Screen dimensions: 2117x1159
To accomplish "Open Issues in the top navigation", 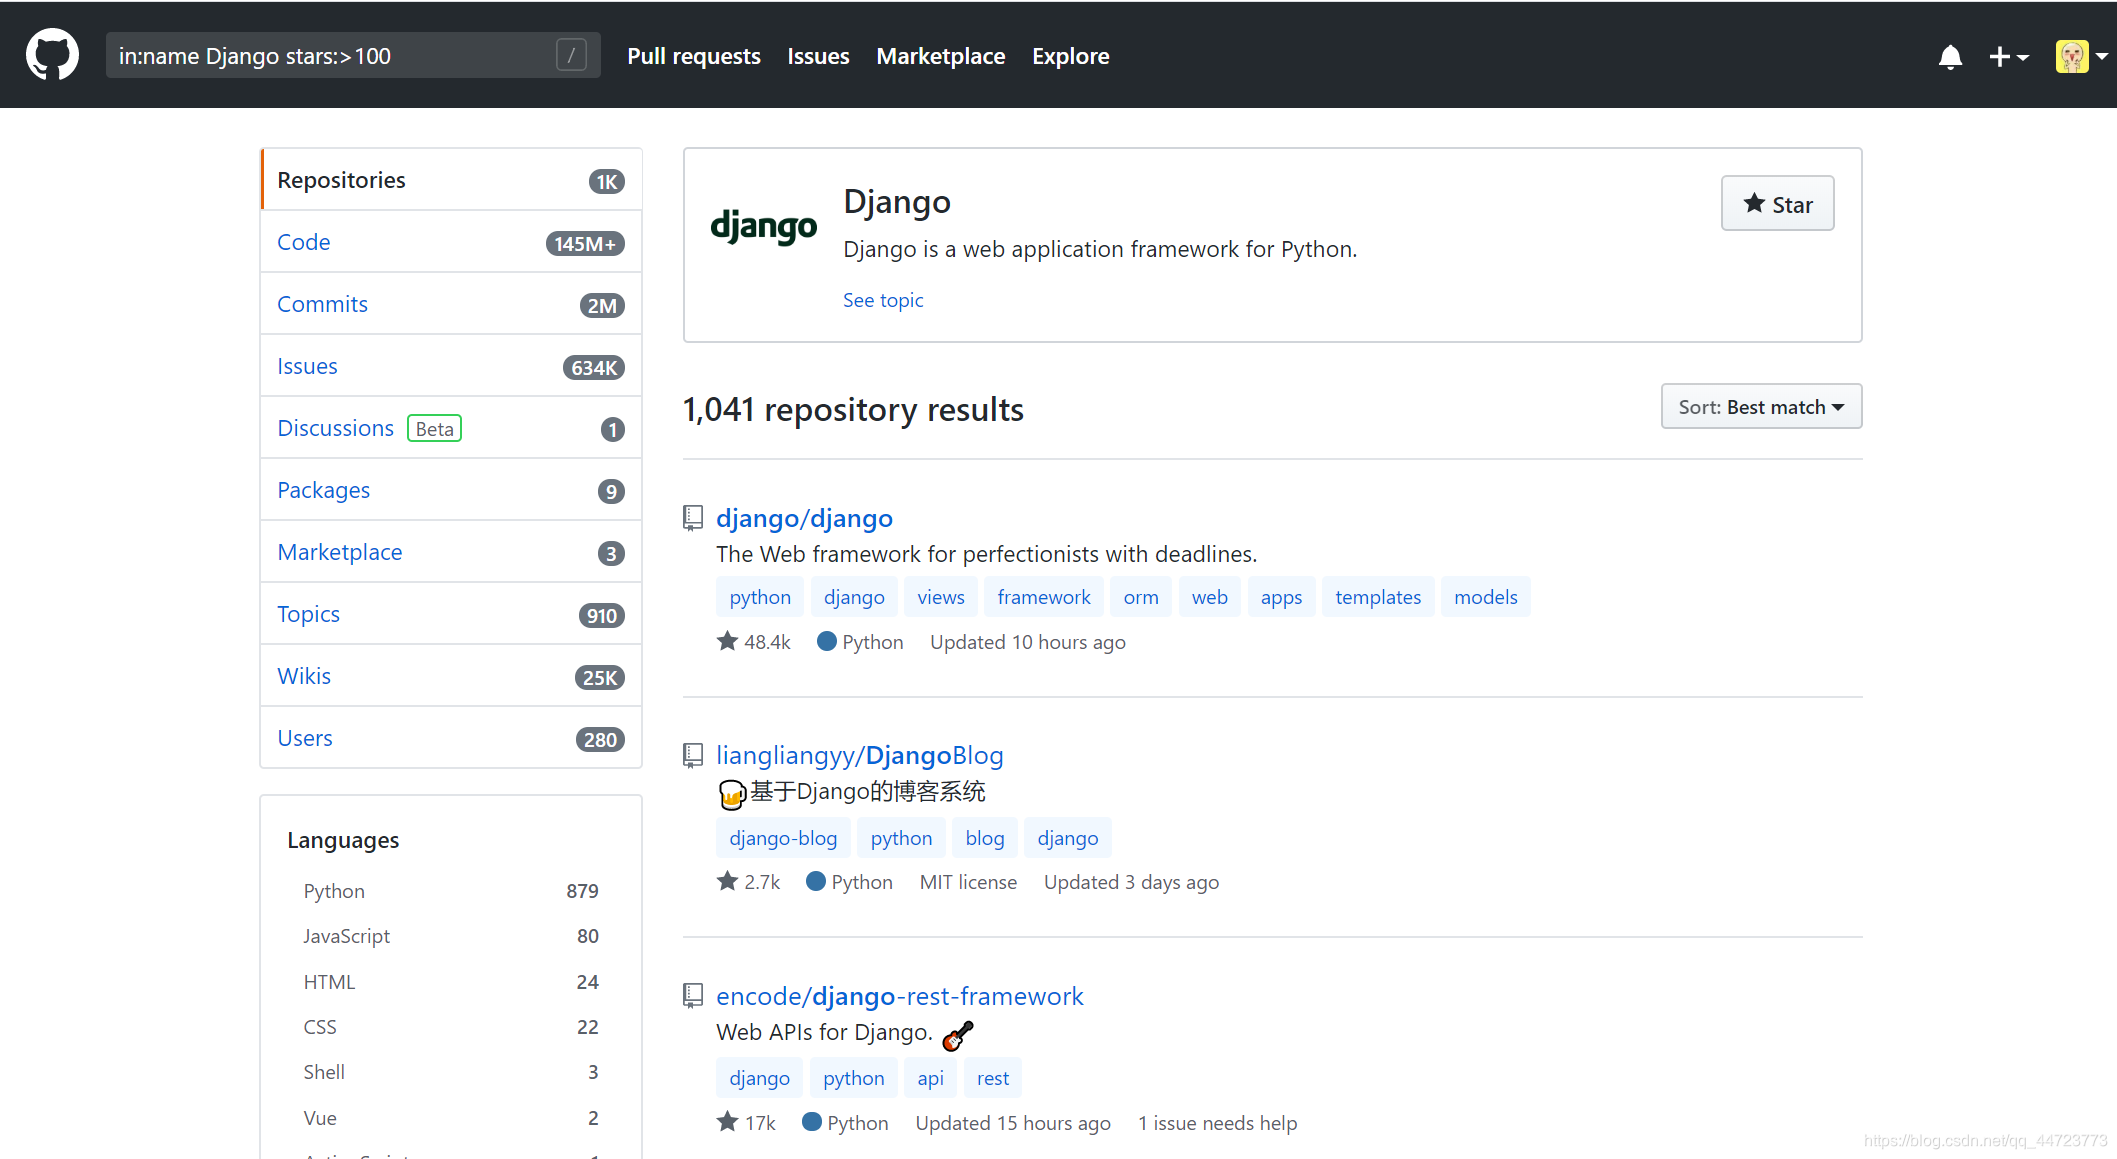I will tap(818, 56).
